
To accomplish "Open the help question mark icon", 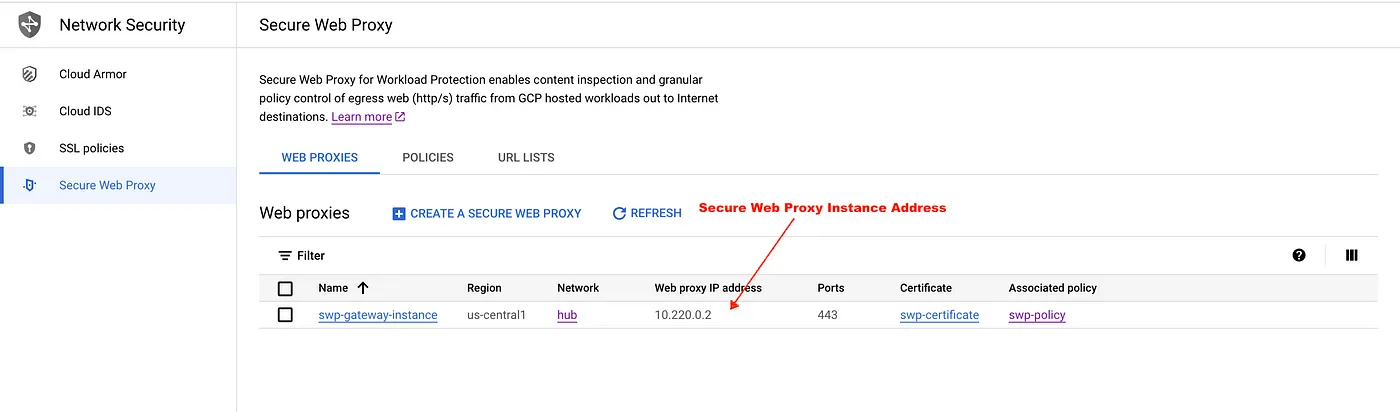I will (x=1299, y=255).
